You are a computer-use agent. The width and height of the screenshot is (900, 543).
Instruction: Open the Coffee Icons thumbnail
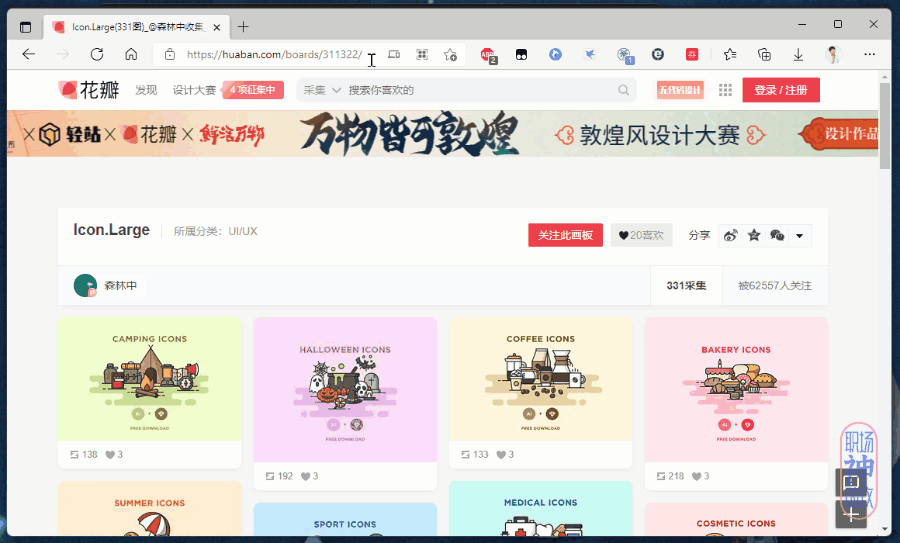(x=540, y=379)
